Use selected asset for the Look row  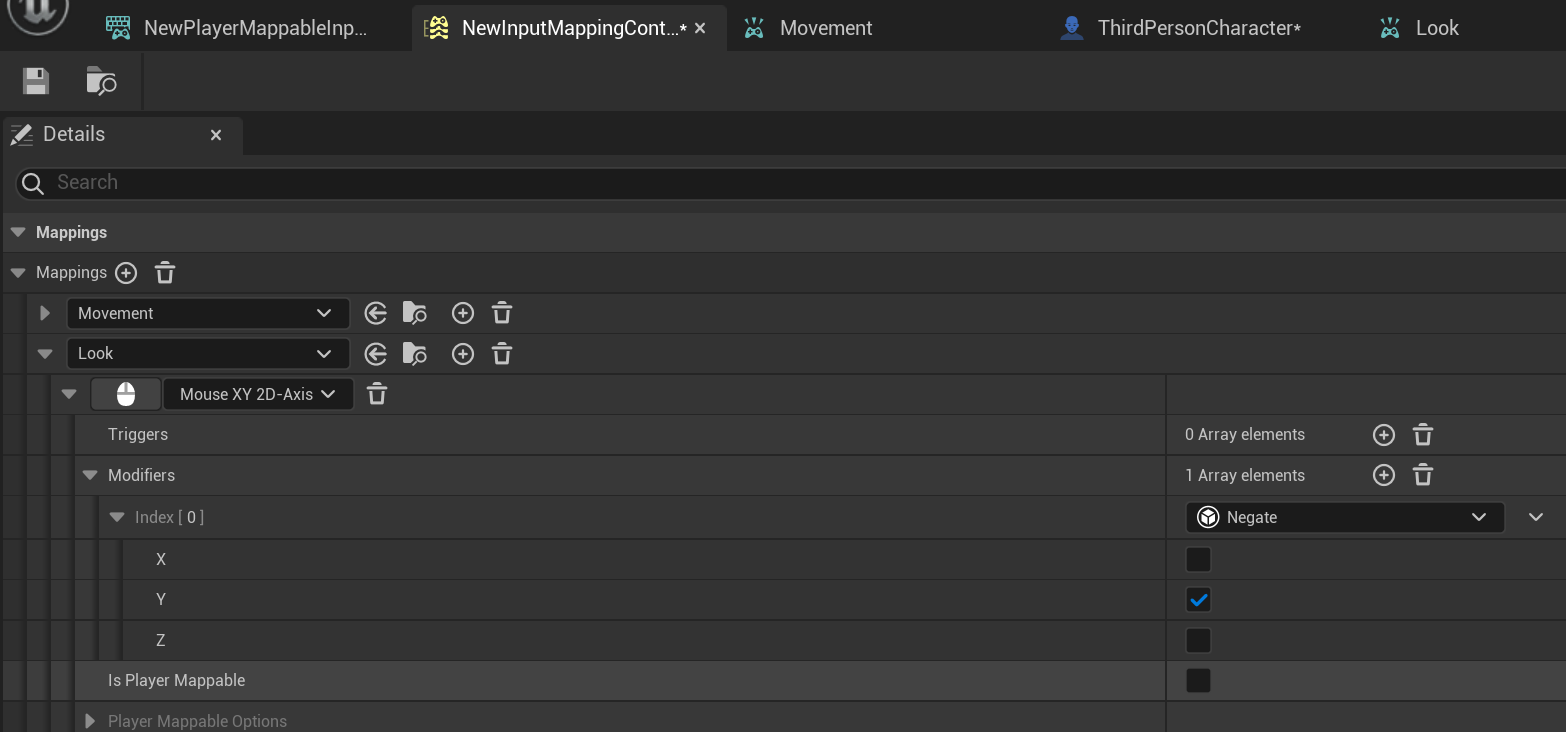tap(375, 353)
